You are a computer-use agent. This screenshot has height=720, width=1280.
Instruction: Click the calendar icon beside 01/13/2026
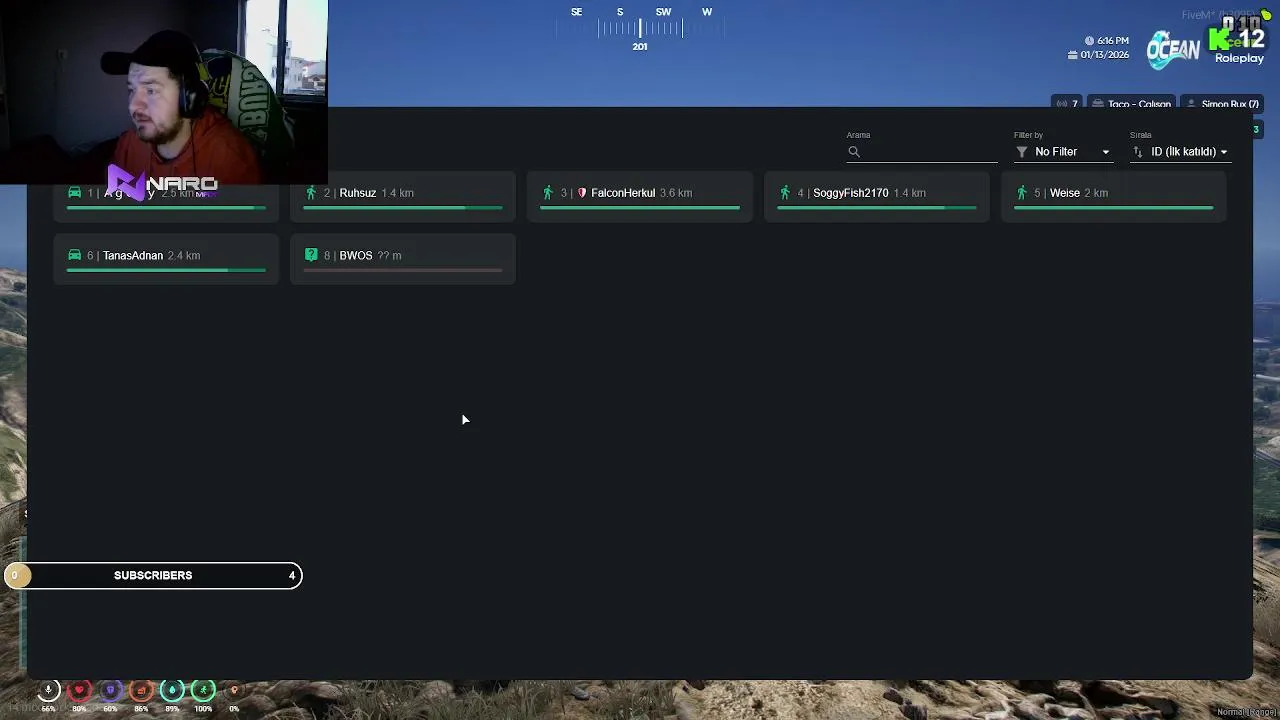1073,55
